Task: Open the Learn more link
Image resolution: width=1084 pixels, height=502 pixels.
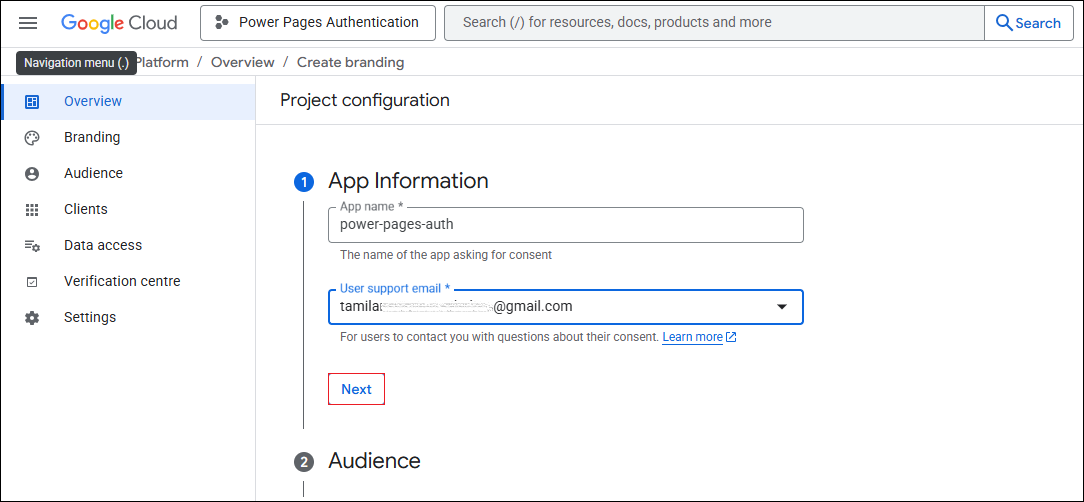Action: click(x=693, y=337)
